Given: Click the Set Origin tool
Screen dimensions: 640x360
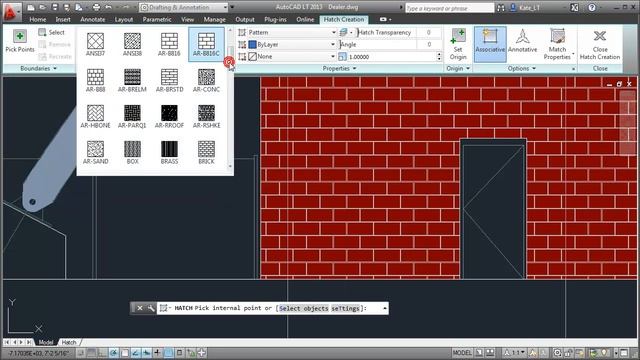Looking at the screenshot, I should tap(458, 44).
